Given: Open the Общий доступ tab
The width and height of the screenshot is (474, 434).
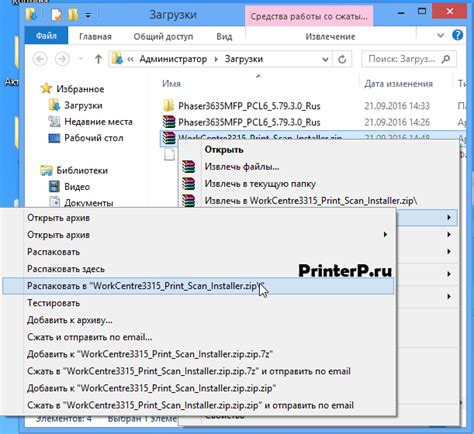Looking at the screenshot, I should pyautogui.click(x=163, y=36).
